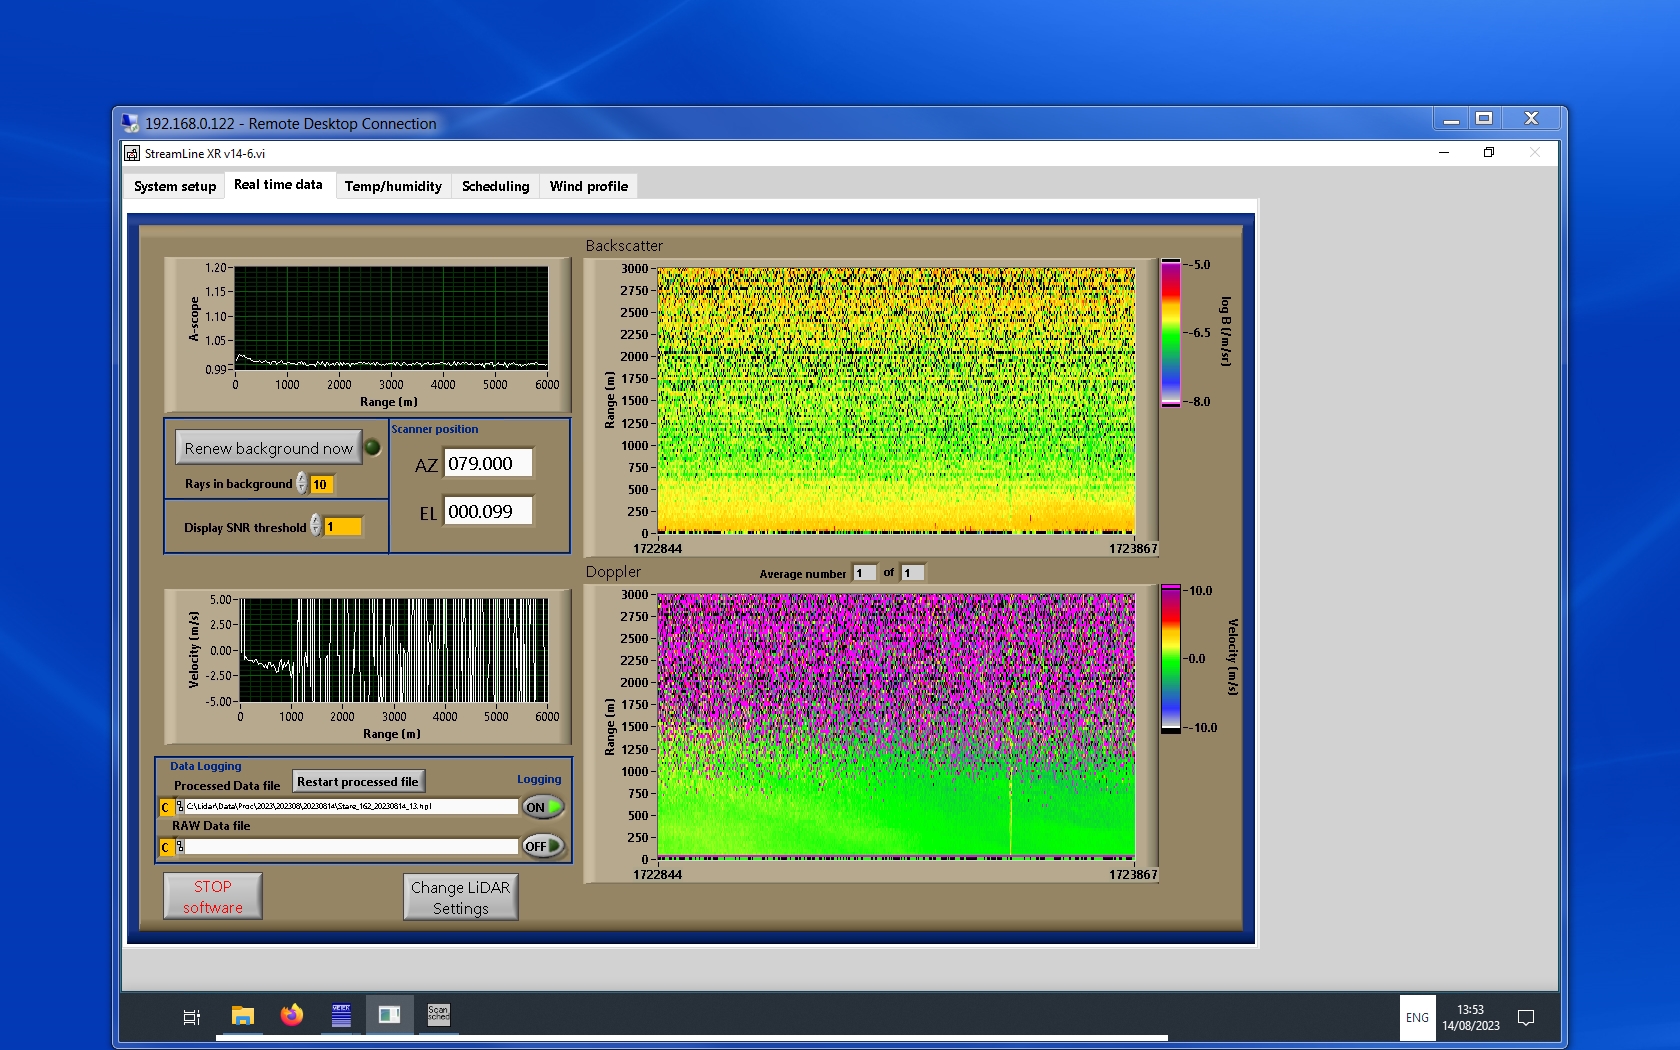Screen dimensions: 1680x1050
Task: Click the Rays in background stepper
Action: (301, 484)
